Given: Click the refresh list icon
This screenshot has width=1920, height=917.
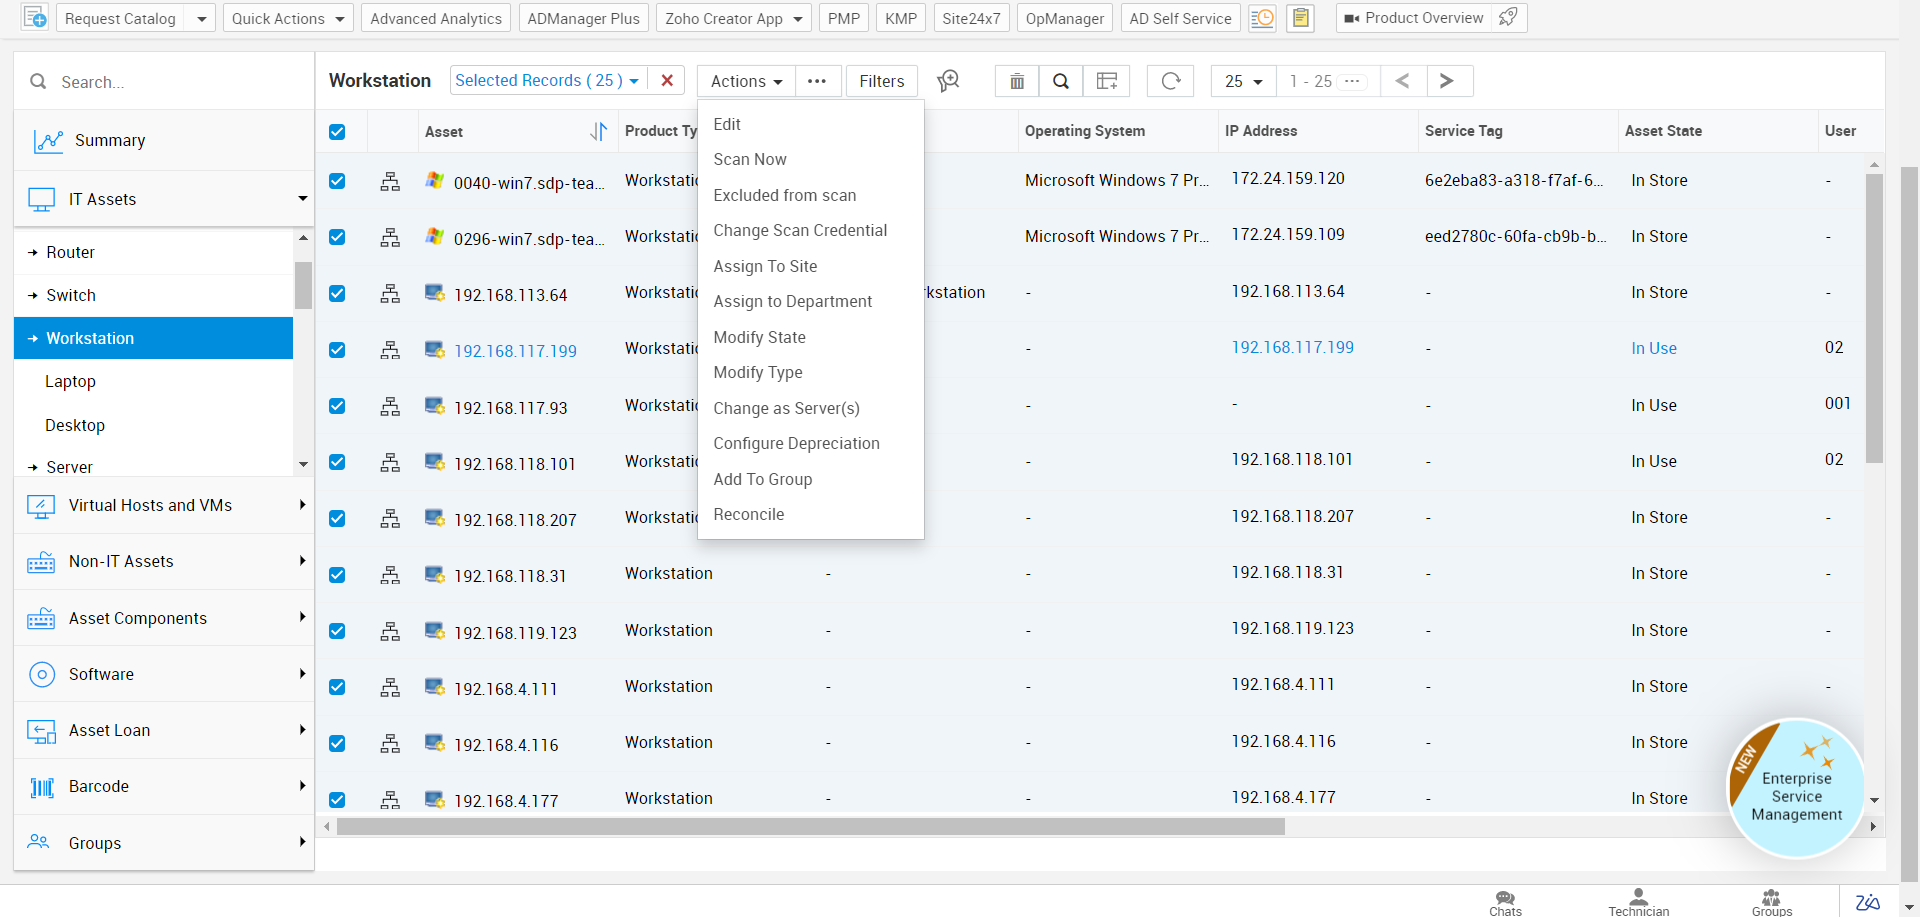Looking at the screenshot, I should (x=1171, y=81).
